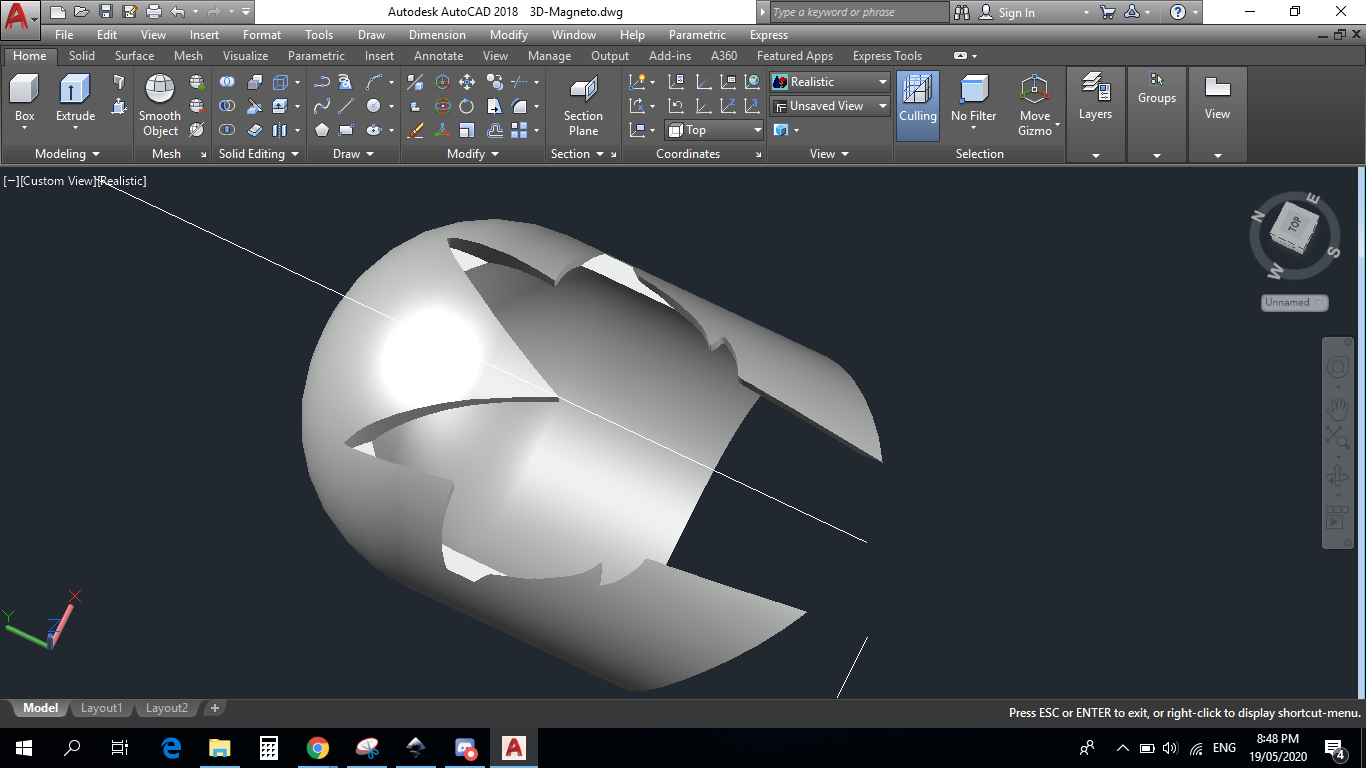Open the Groups panel flyout
1366x768 pixels.
click(x=1156, y=156)
